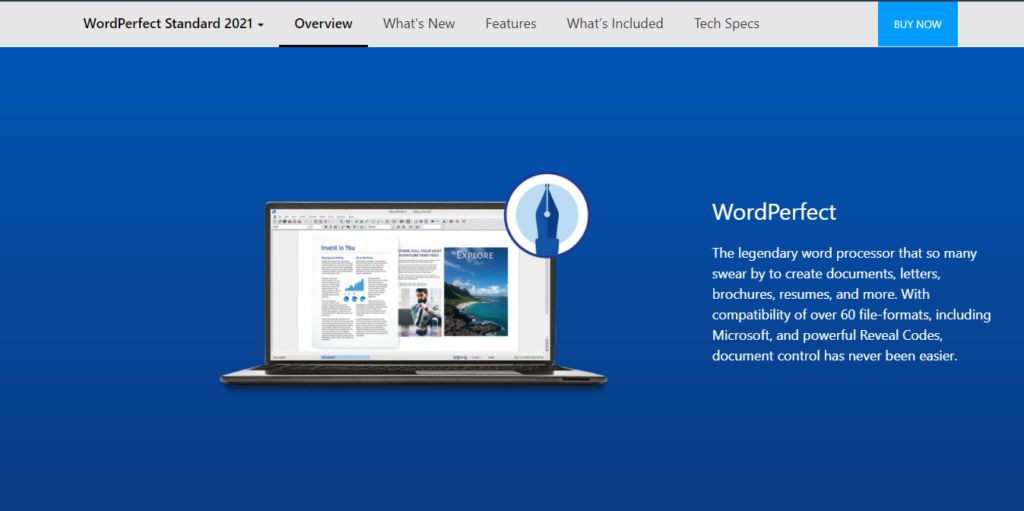
Task: Click the 'Invest in You' document page
Action: click(x=355, y=293)
